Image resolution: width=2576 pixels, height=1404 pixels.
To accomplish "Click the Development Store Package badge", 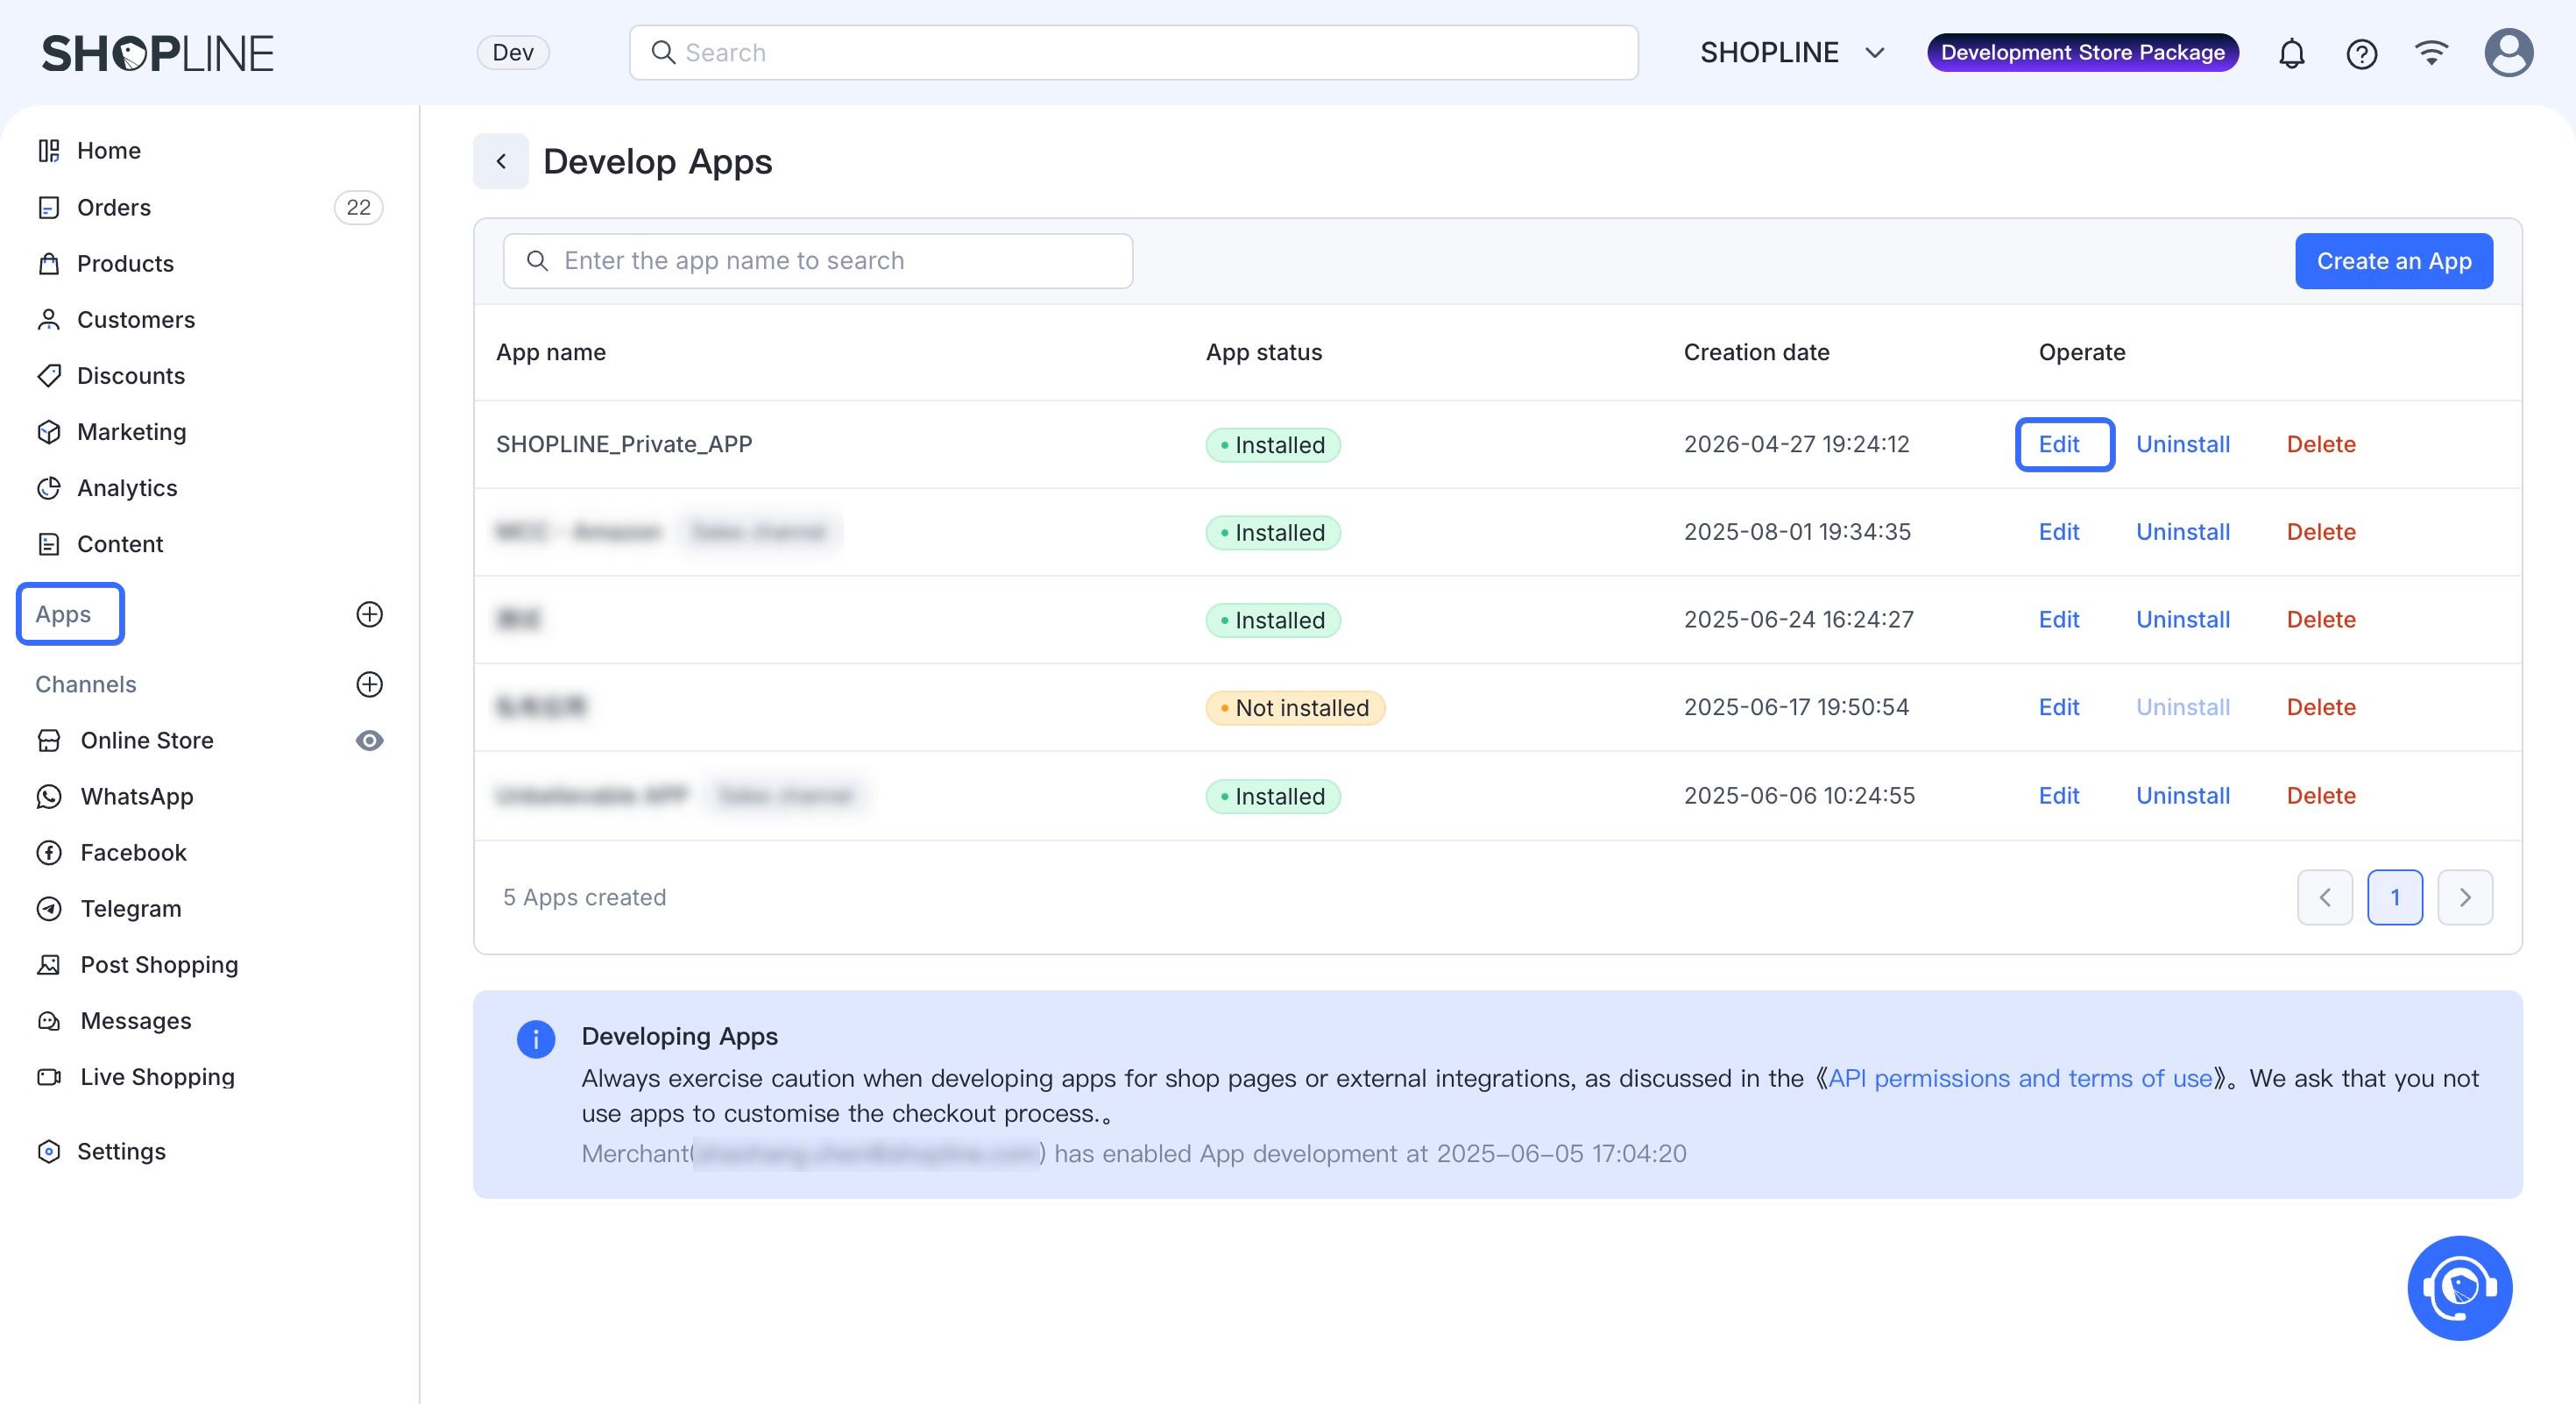I will tap(2083, 52).
